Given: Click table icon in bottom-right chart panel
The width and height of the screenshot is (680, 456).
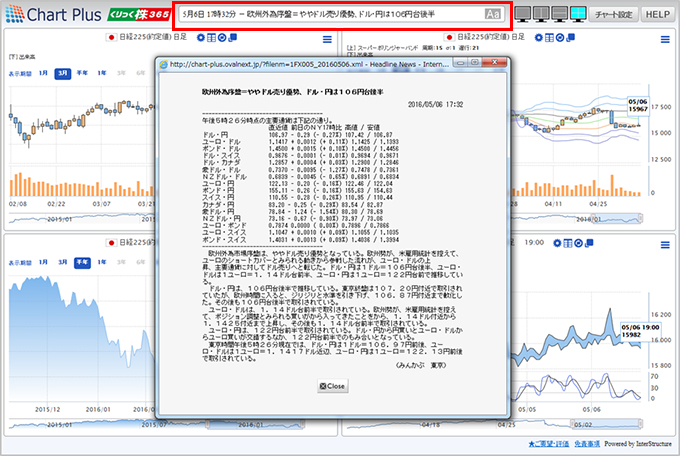Looking at the screenshot, I should point(568,243).
